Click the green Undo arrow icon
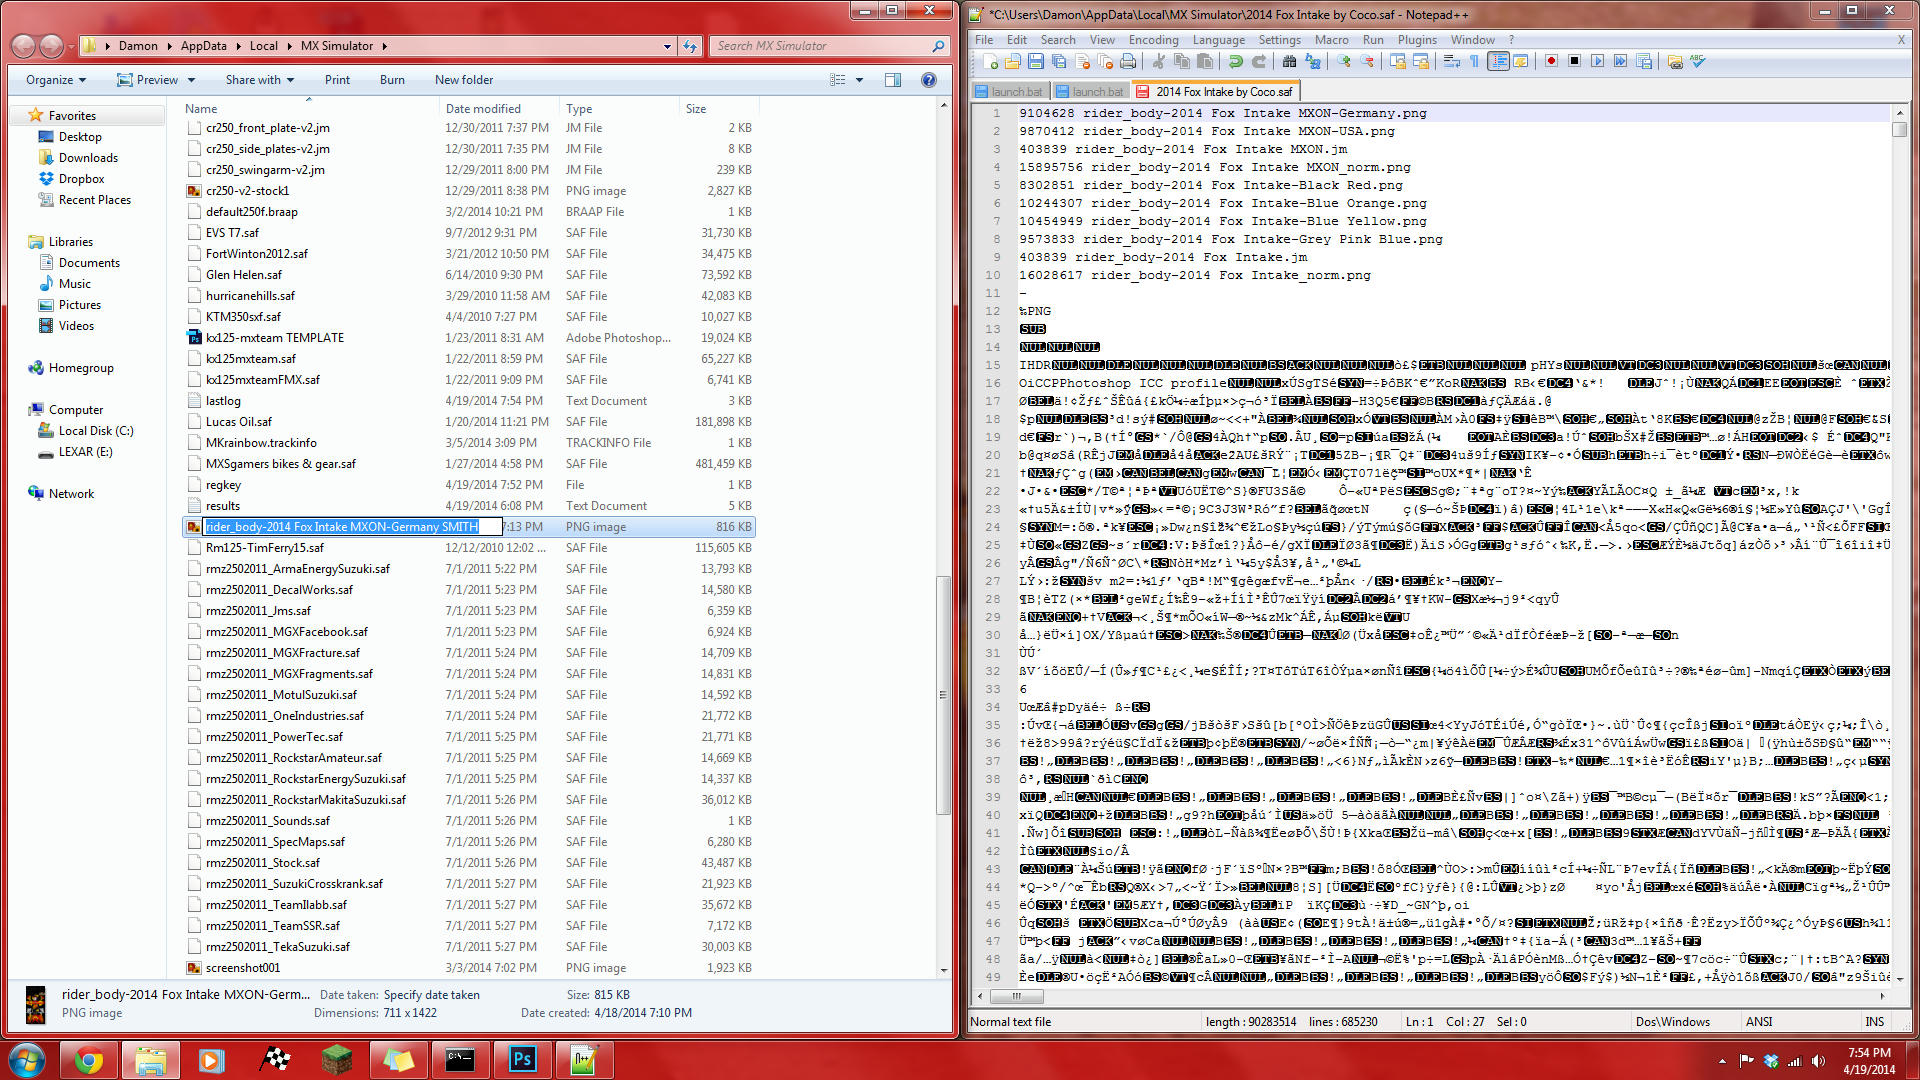The image size is (1920, 1080). coord(1236,61)
